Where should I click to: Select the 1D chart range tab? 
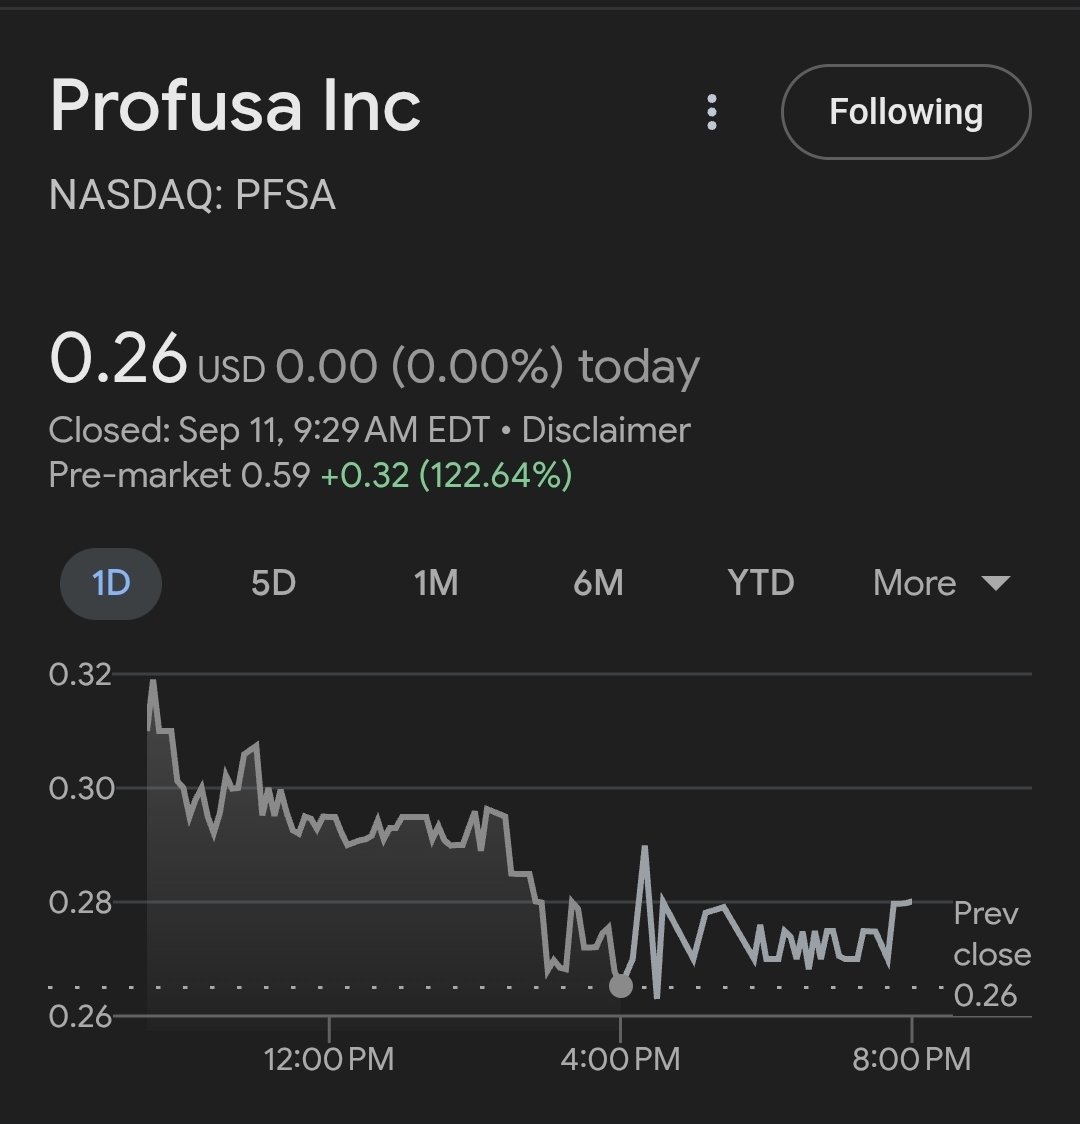111,584
